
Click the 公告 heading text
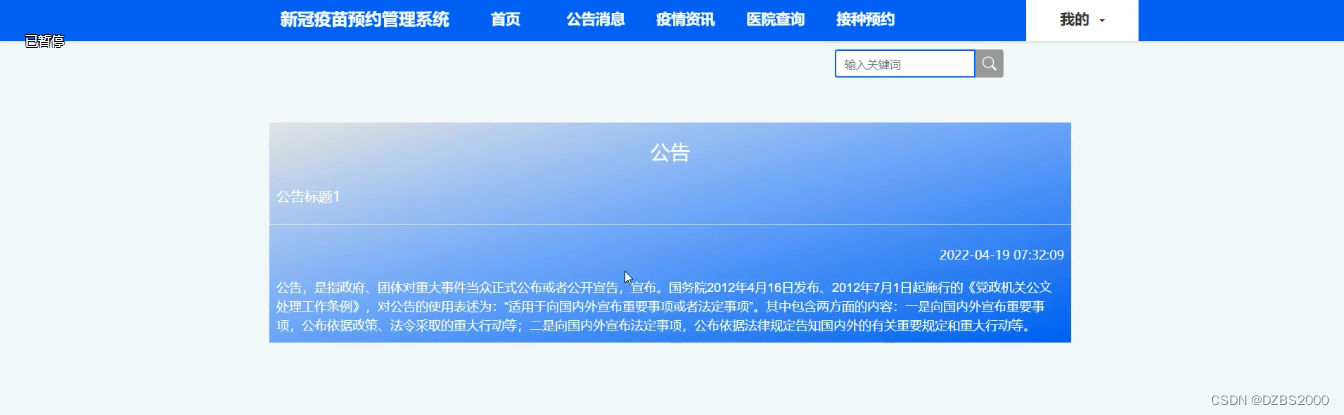[670, 153]
